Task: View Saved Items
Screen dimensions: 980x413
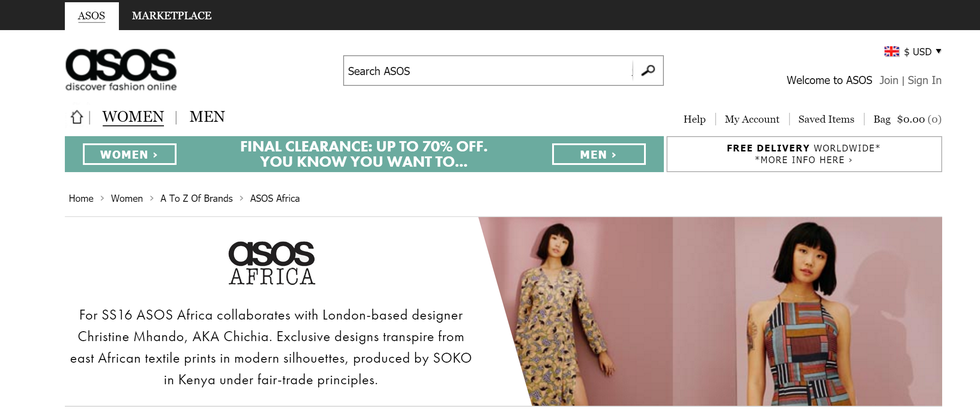Action: (826, 119)
